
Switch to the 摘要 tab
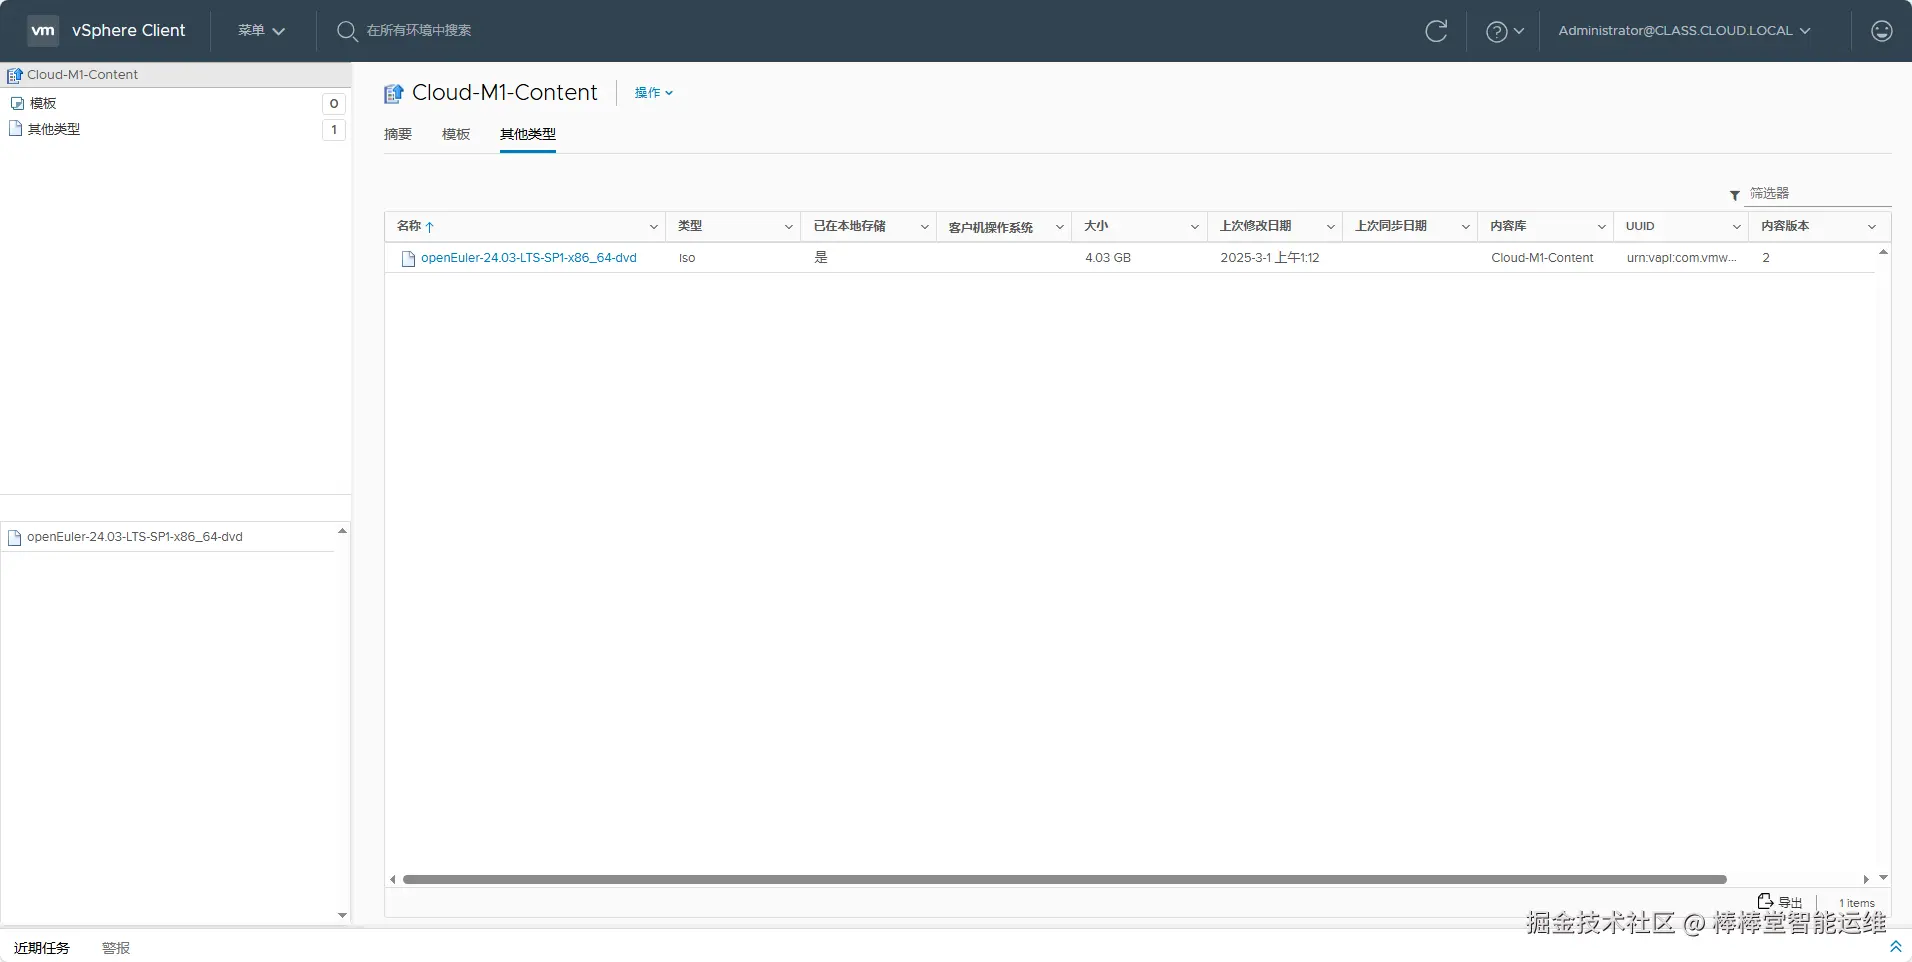[x=398, y=134]
